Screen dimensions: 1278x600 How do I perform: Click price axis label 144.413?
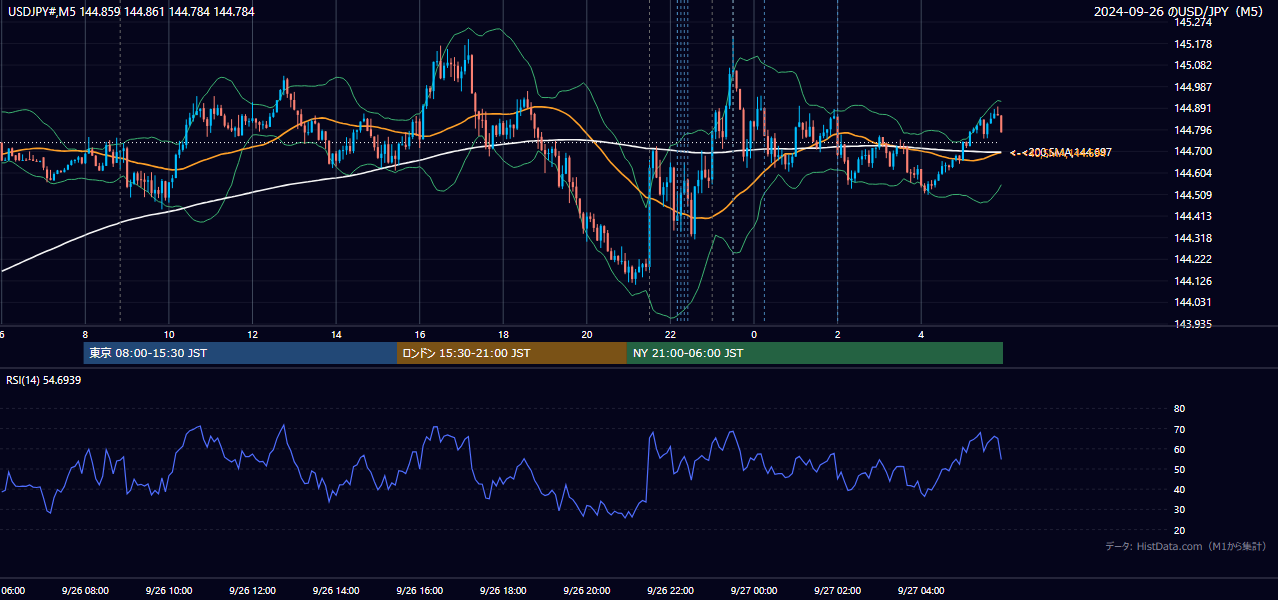coord(1193,216)
